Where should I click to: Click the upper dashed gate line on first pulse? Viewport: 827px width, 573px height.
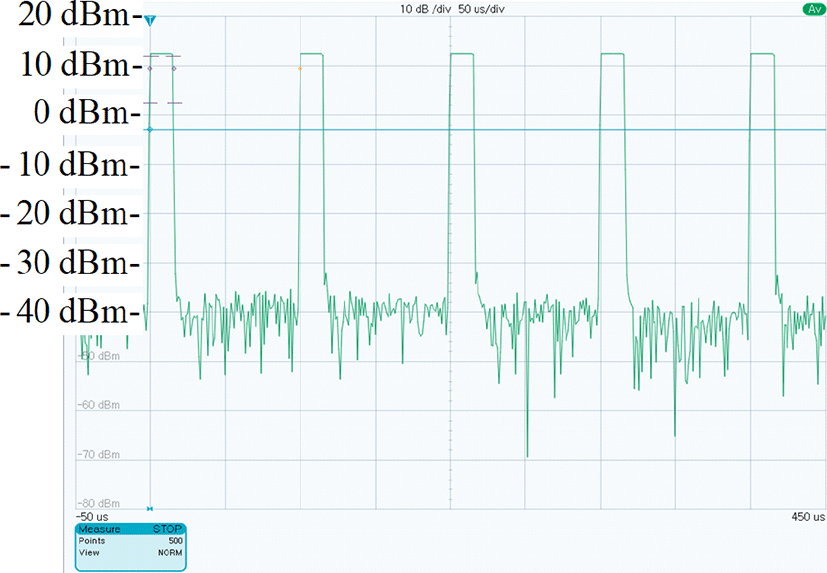click(x=162, y=56)
